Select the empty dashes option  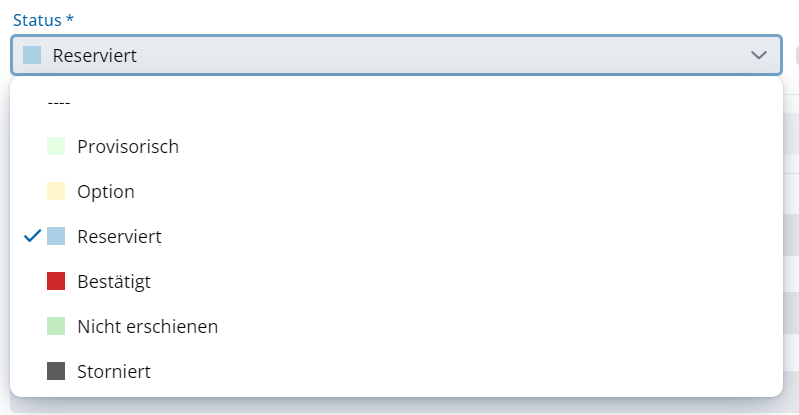point(59,101)
